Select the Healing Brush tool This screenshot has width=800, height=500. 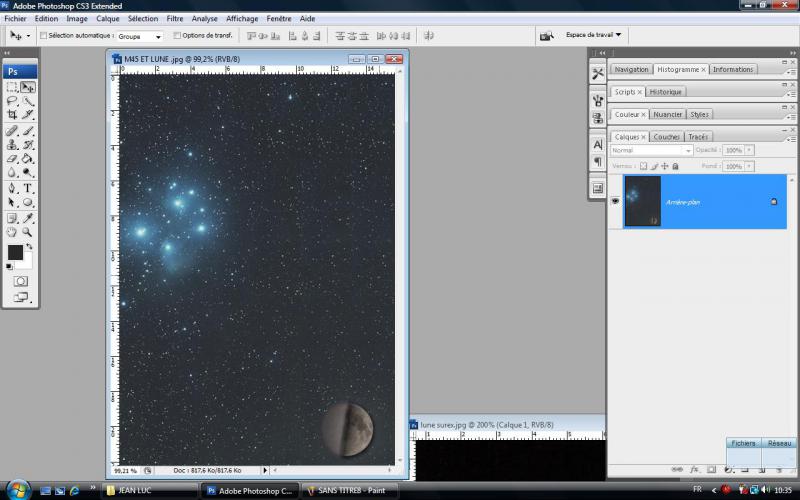tap(12, 131)
